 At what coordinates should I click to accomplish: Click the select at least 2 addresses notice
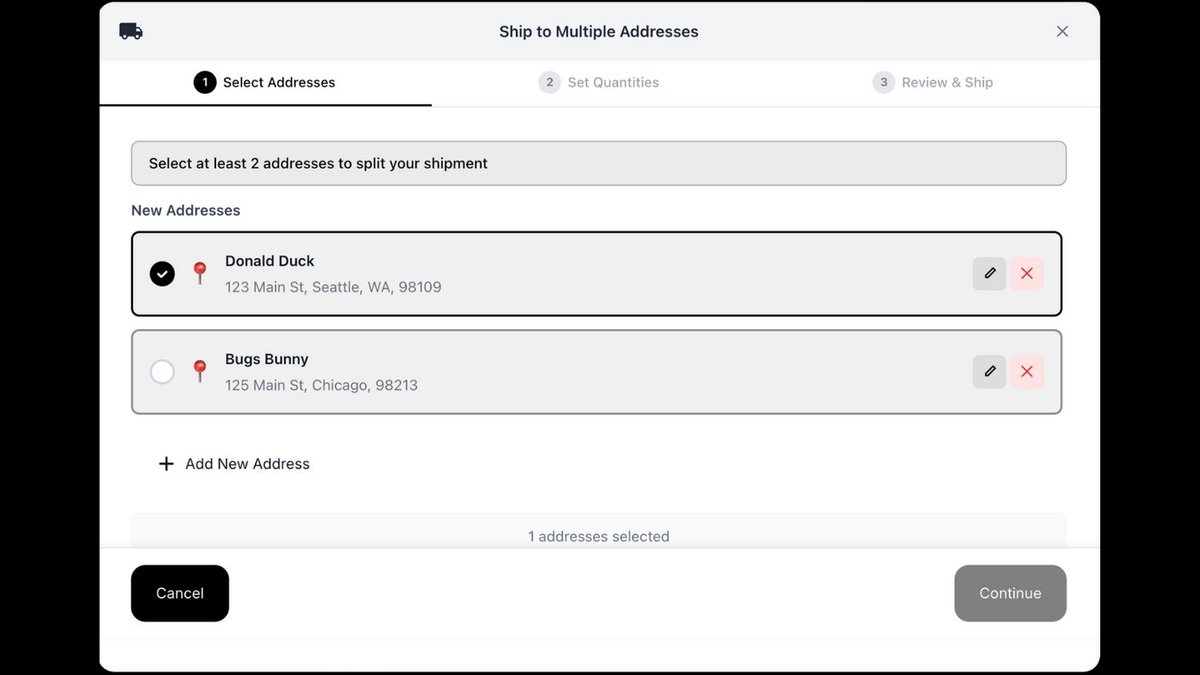point(599,163)
